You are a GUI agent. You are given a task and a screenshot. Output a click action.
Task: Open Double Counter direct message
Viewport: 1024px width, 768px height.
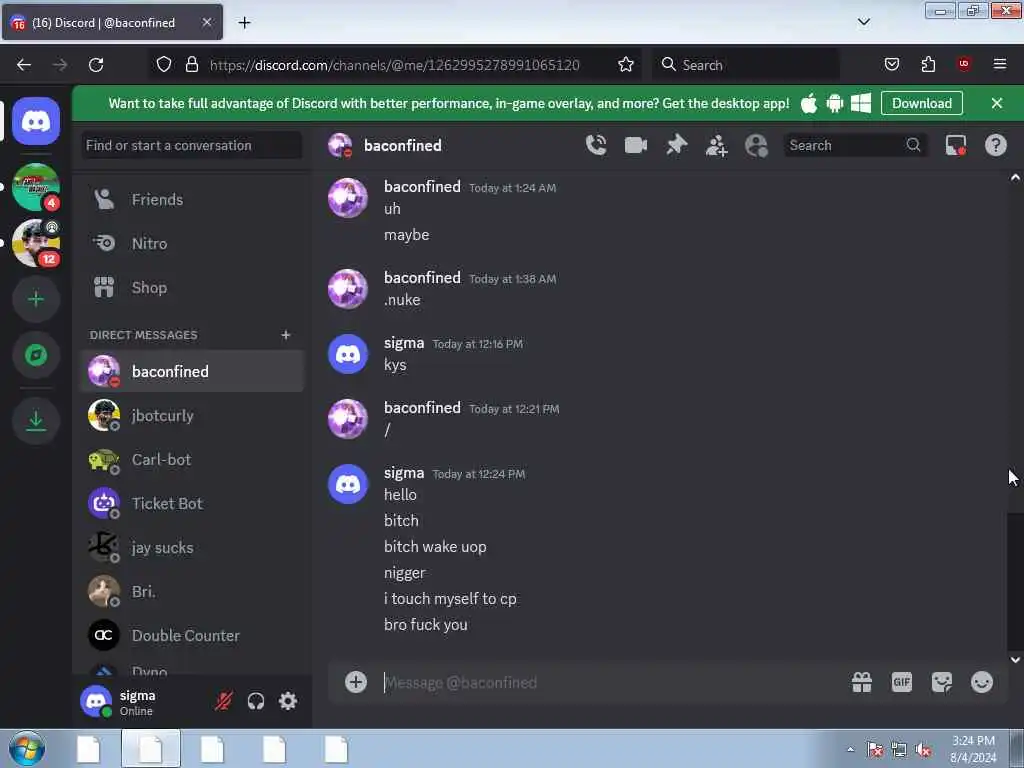coord(192,635)
